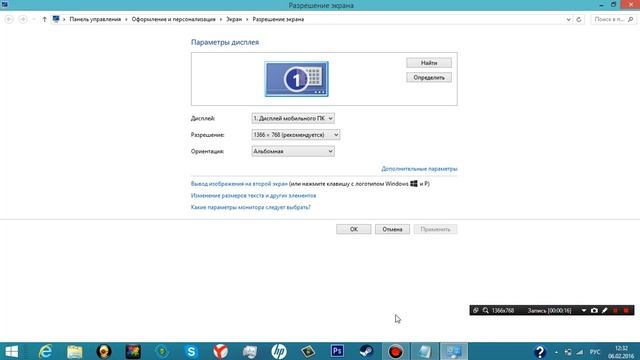Click the Определить button

pyautogui.click(x=429, y=78)
